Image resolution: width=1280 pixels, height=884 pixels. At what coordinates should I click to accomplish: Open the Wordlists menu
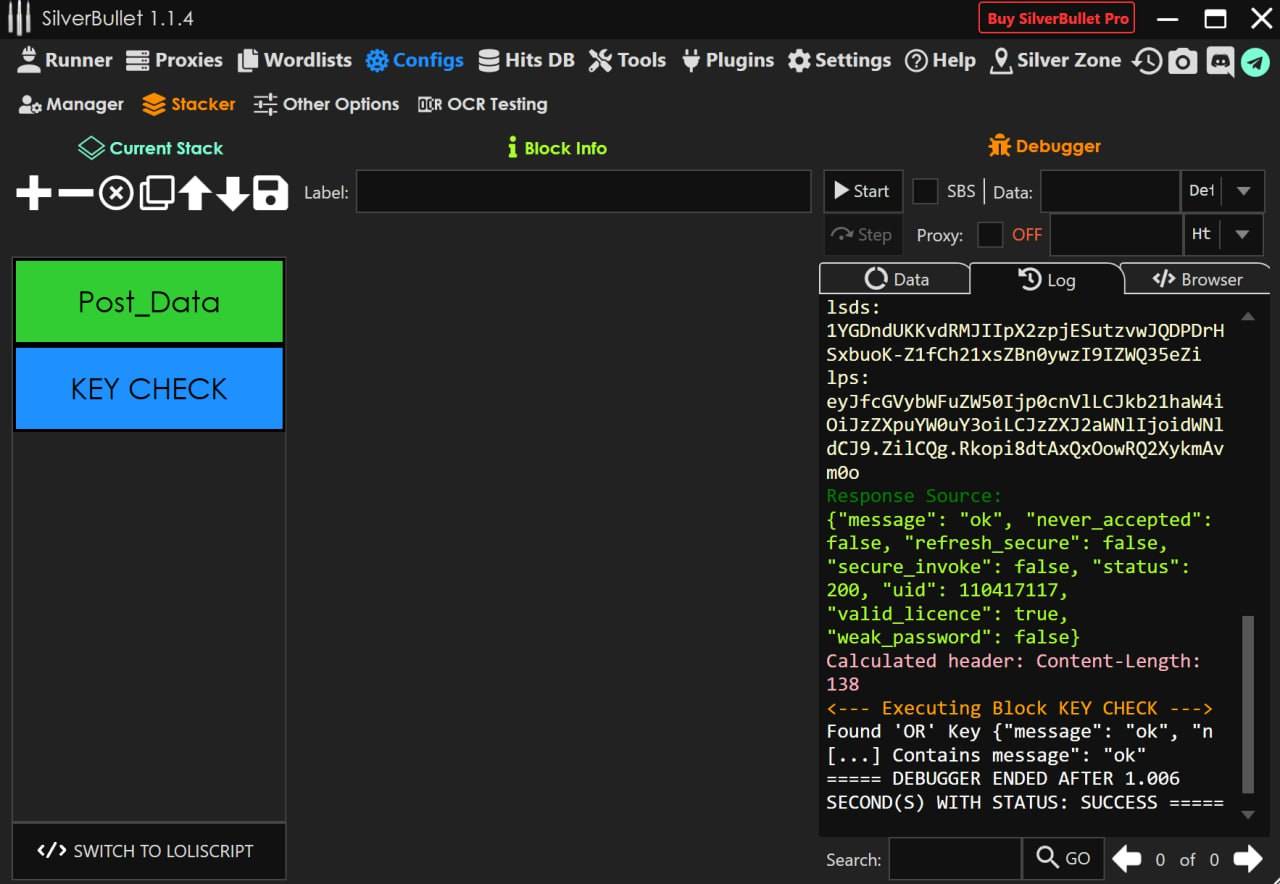coord(295,60)
